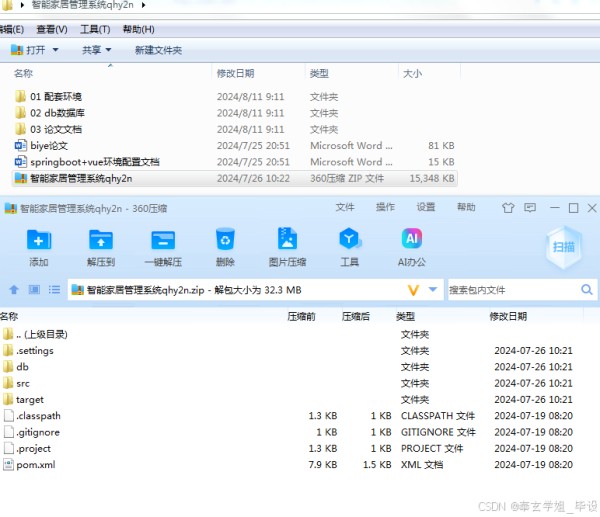Click the 扫描 scan hexagon button

tap(564, 247)
